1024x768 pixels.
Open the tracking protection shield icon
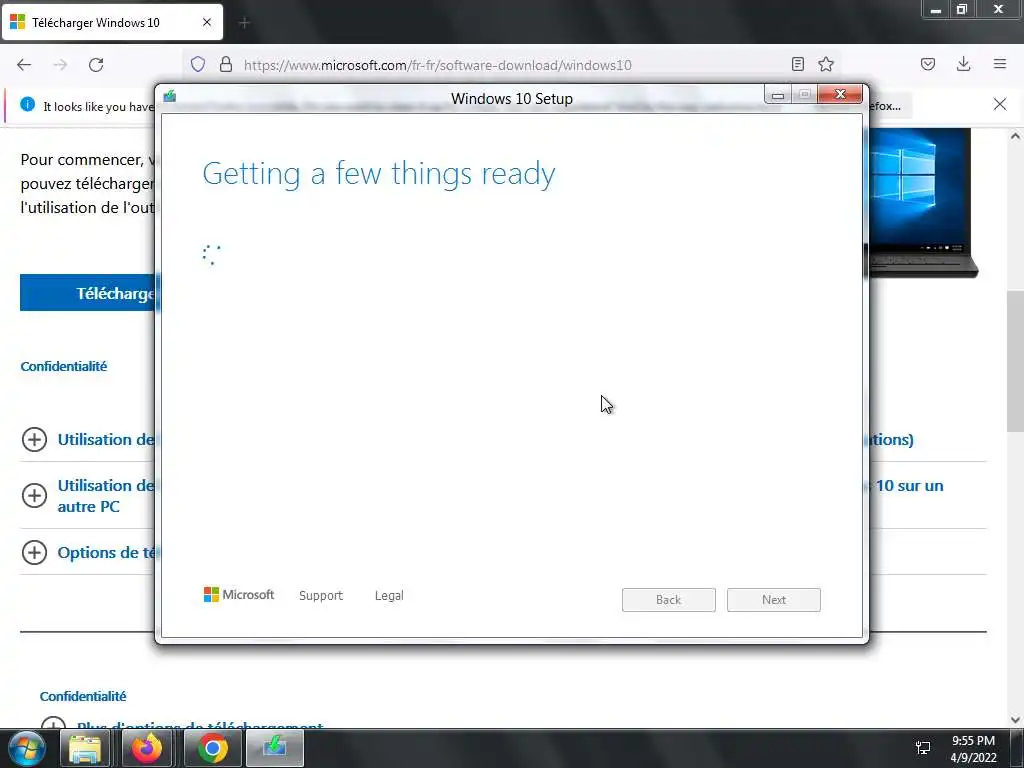pos(198,64)
